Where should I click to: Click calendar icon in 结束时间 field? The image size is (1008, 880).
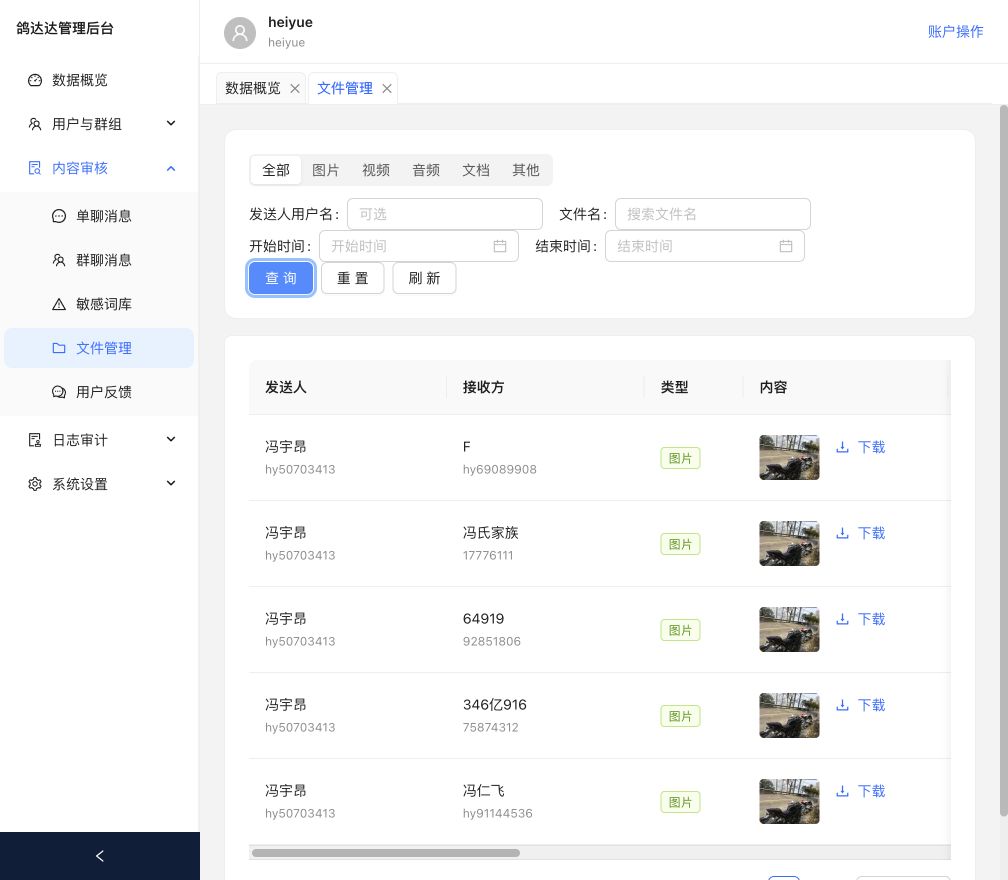pos(786,246)
